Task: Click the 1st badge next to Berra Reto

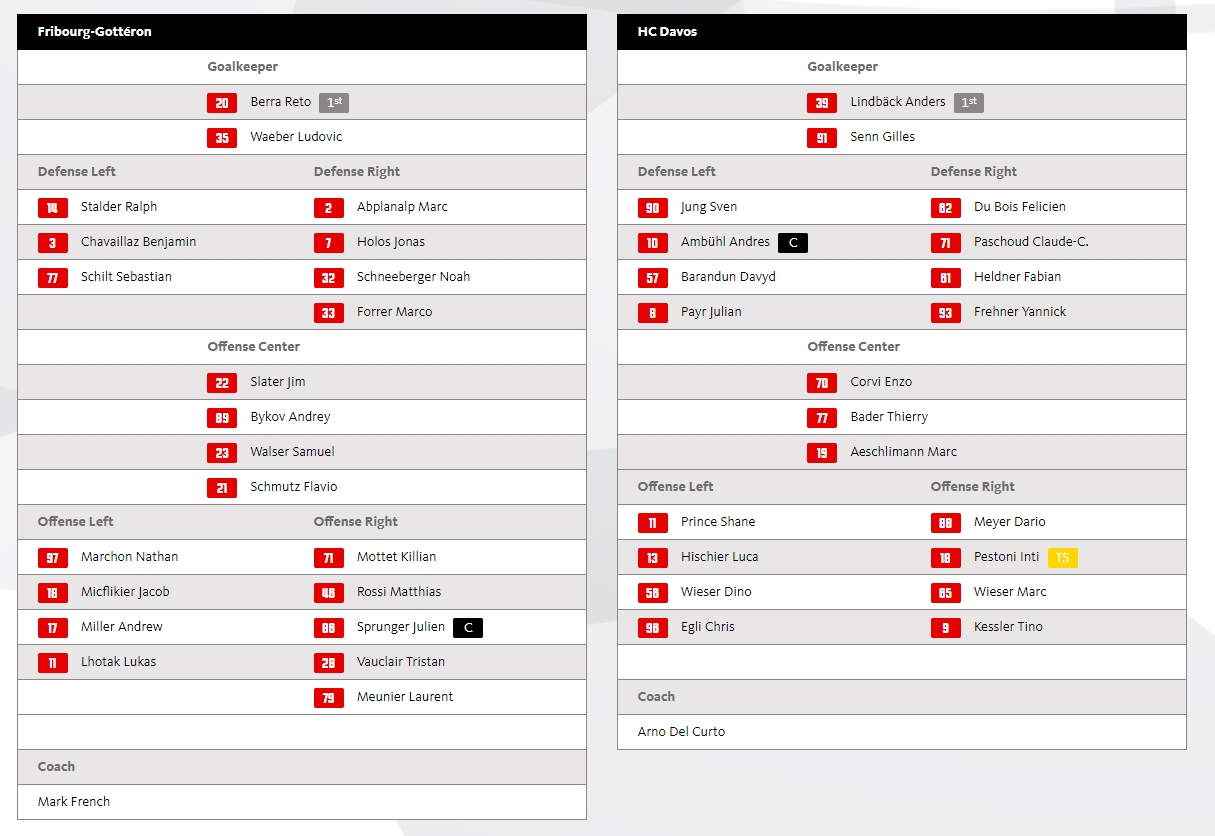Action: click(334, 102)
